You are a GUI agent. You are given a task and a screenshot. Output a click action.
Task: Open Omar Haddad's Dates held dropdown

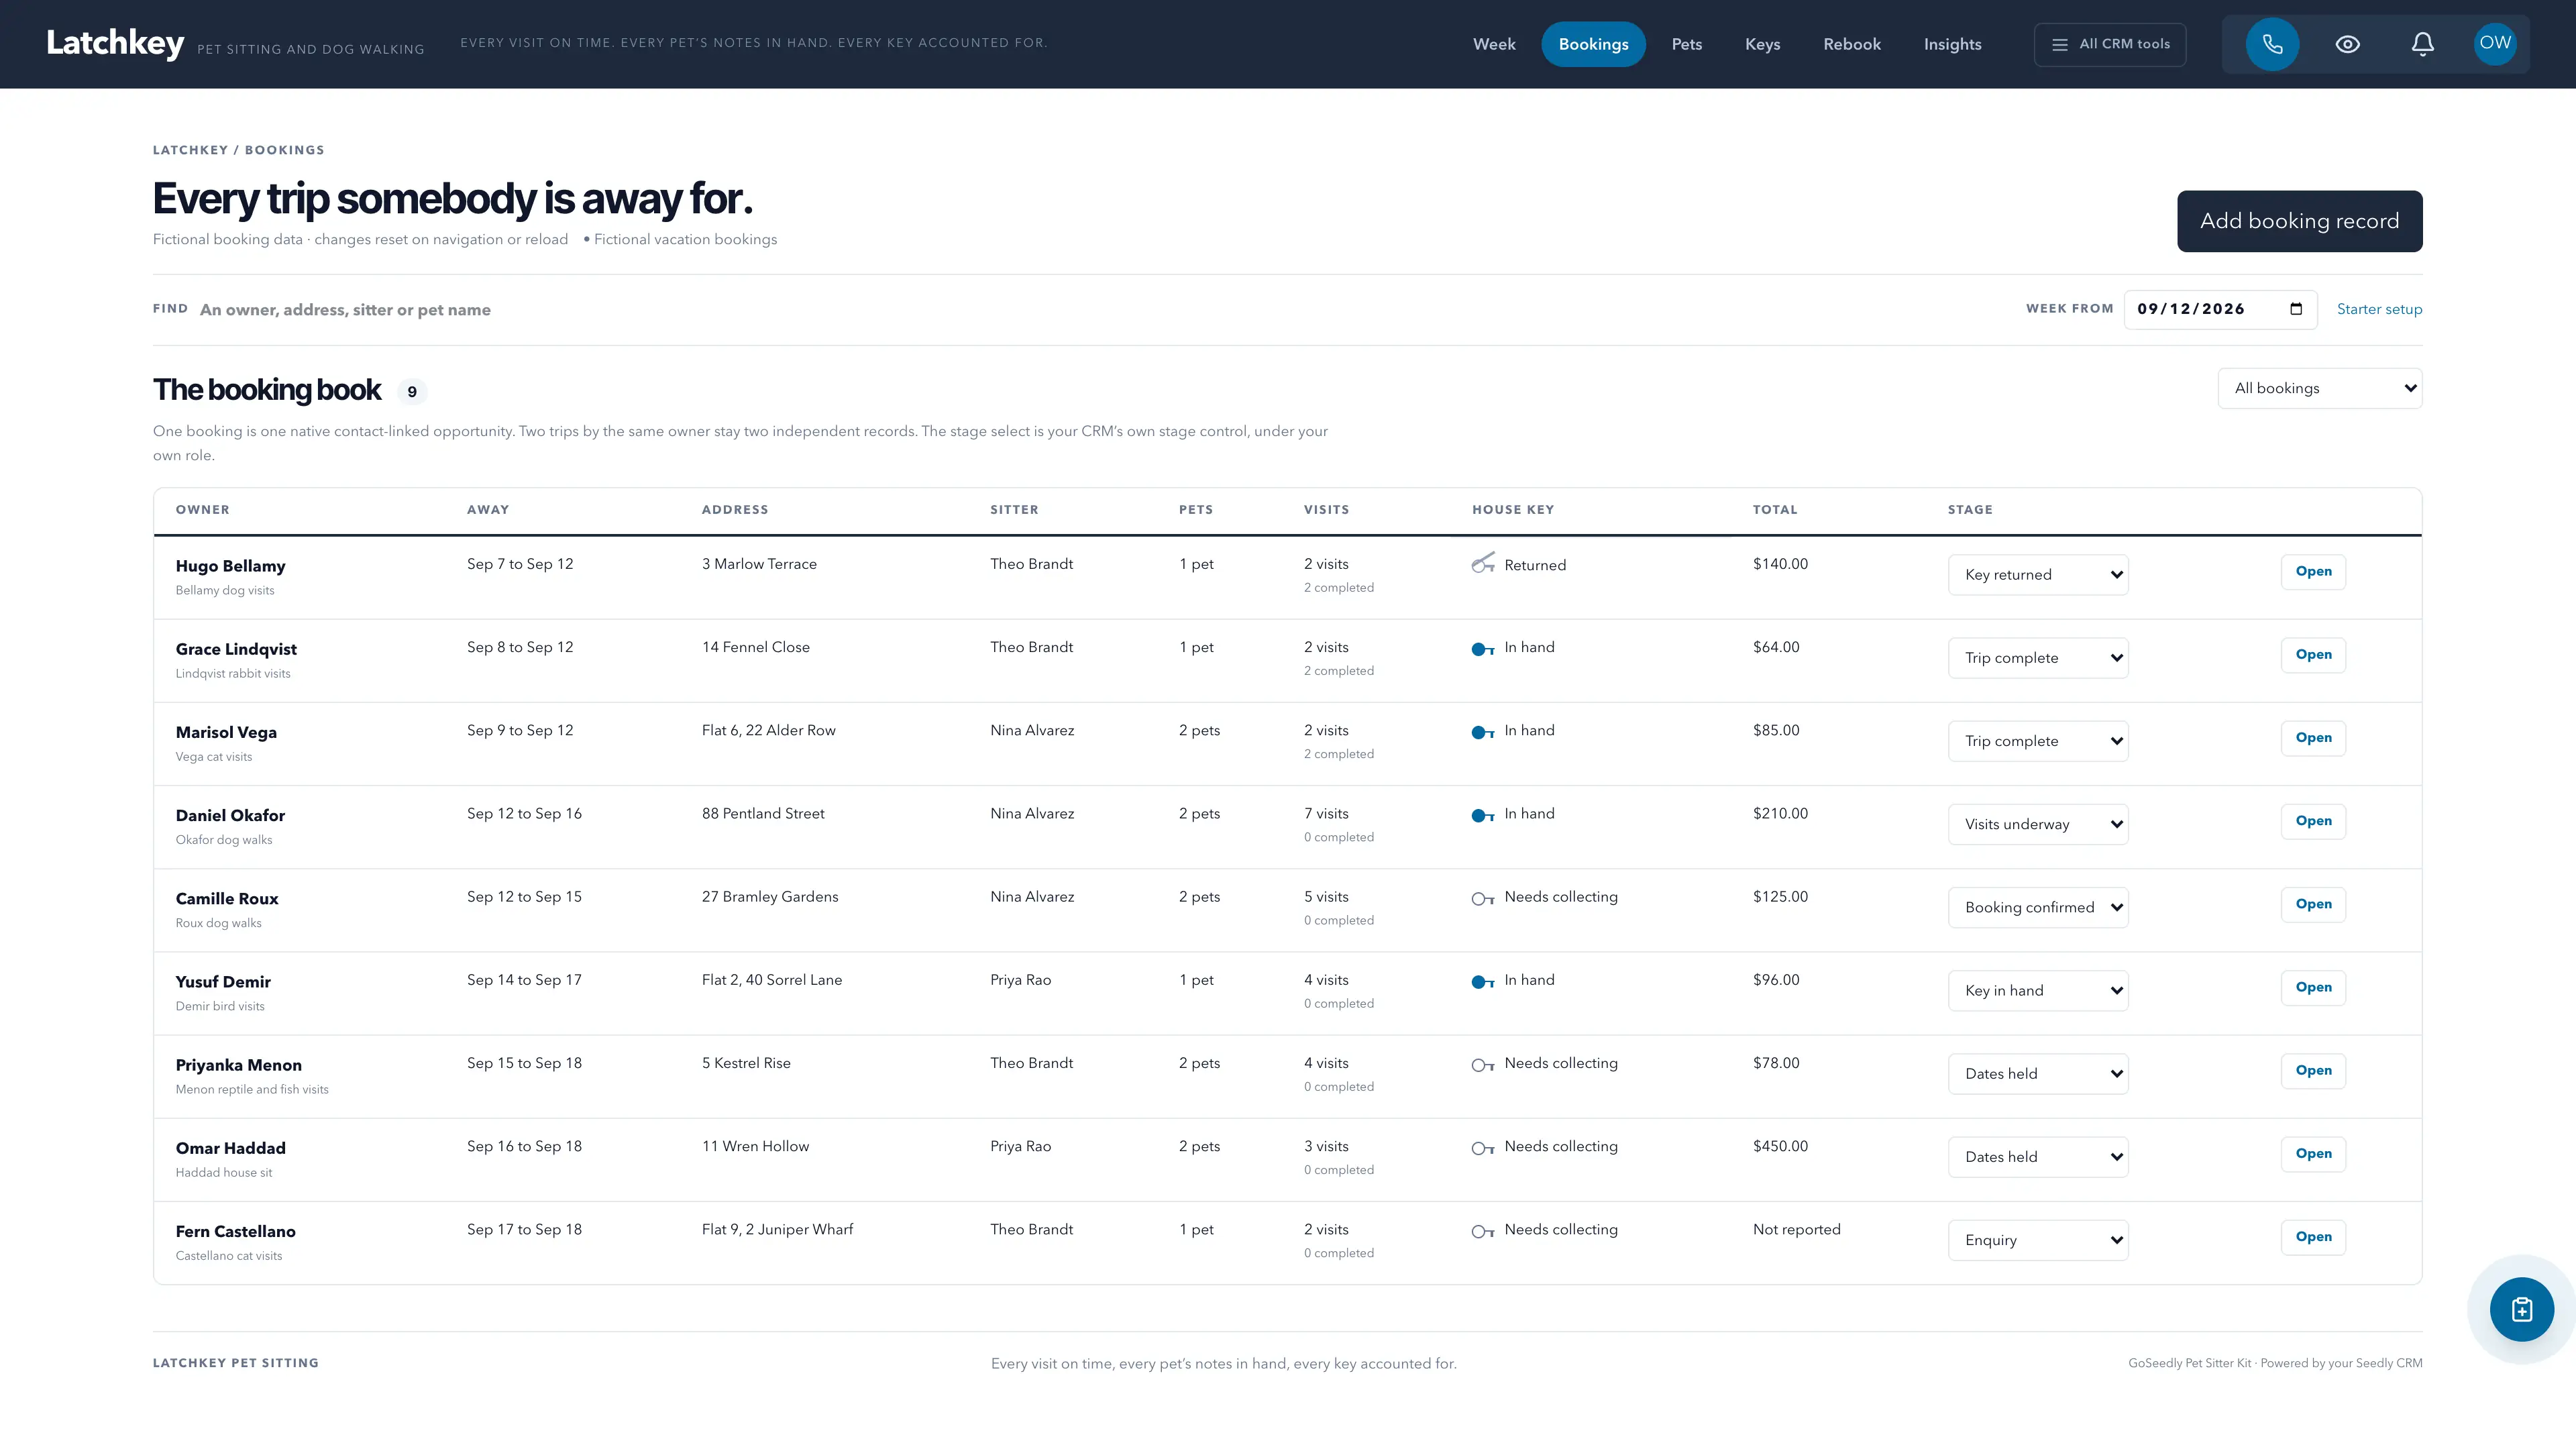pos(2037,1157)
